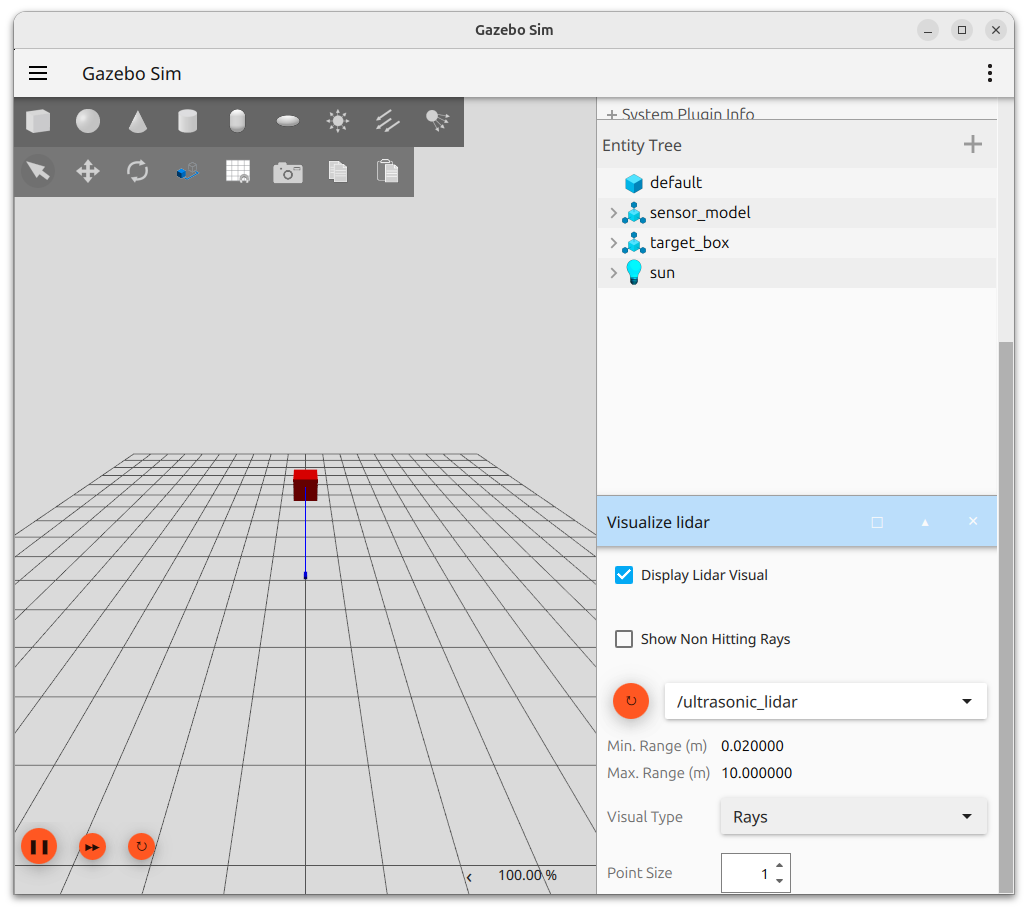Increase the Point Size value

(x=780, y=865)
